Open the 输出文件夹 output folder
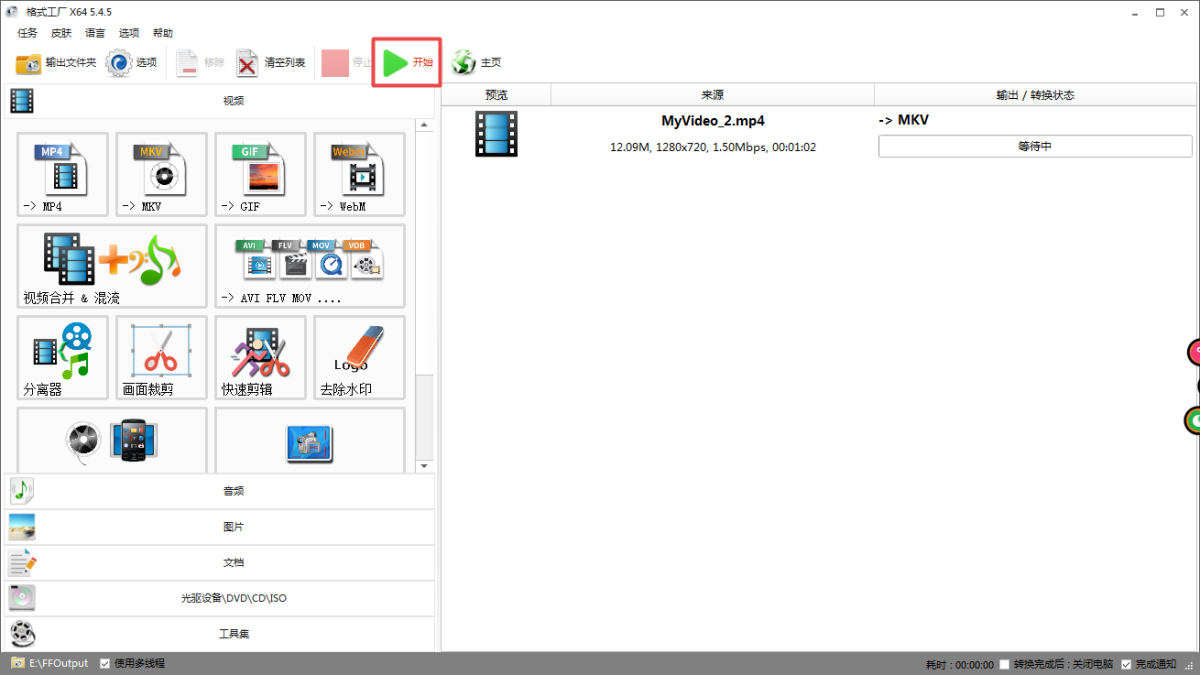Screen dimensions: 1200x675 [56, 63]
